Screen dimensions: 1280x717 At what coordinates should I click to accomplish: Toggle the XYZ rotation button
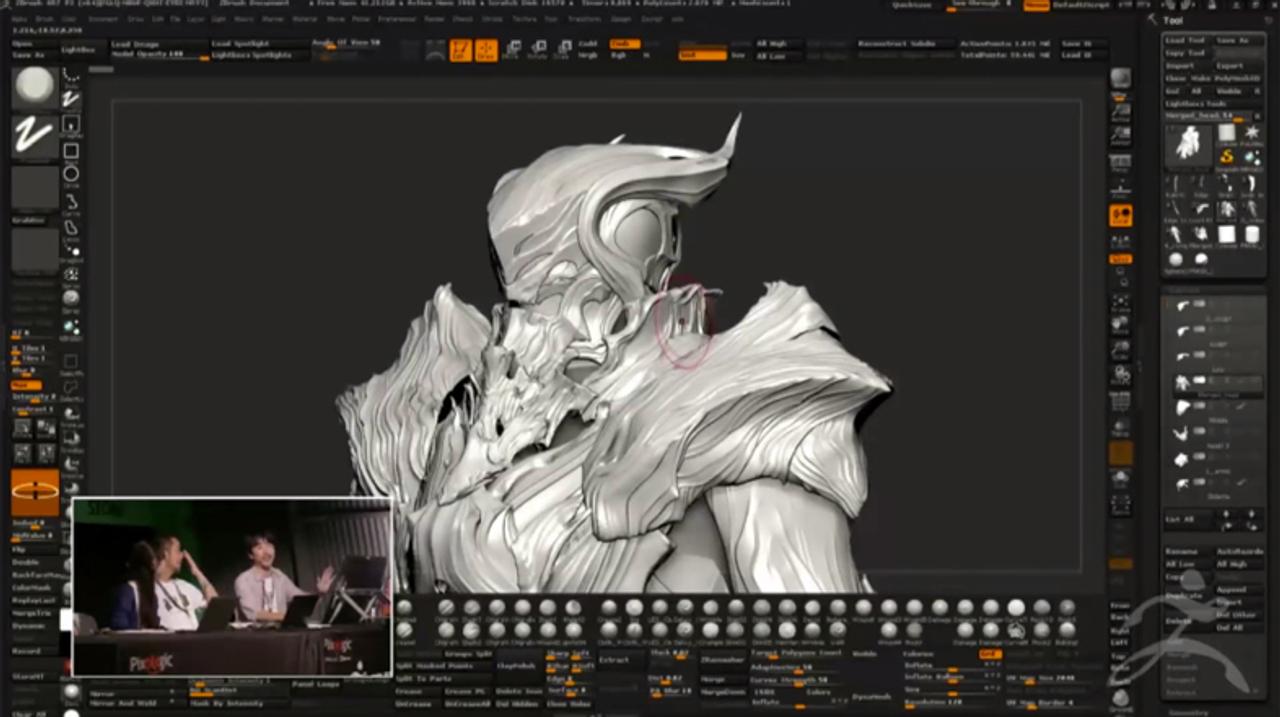coord(1121,259)
